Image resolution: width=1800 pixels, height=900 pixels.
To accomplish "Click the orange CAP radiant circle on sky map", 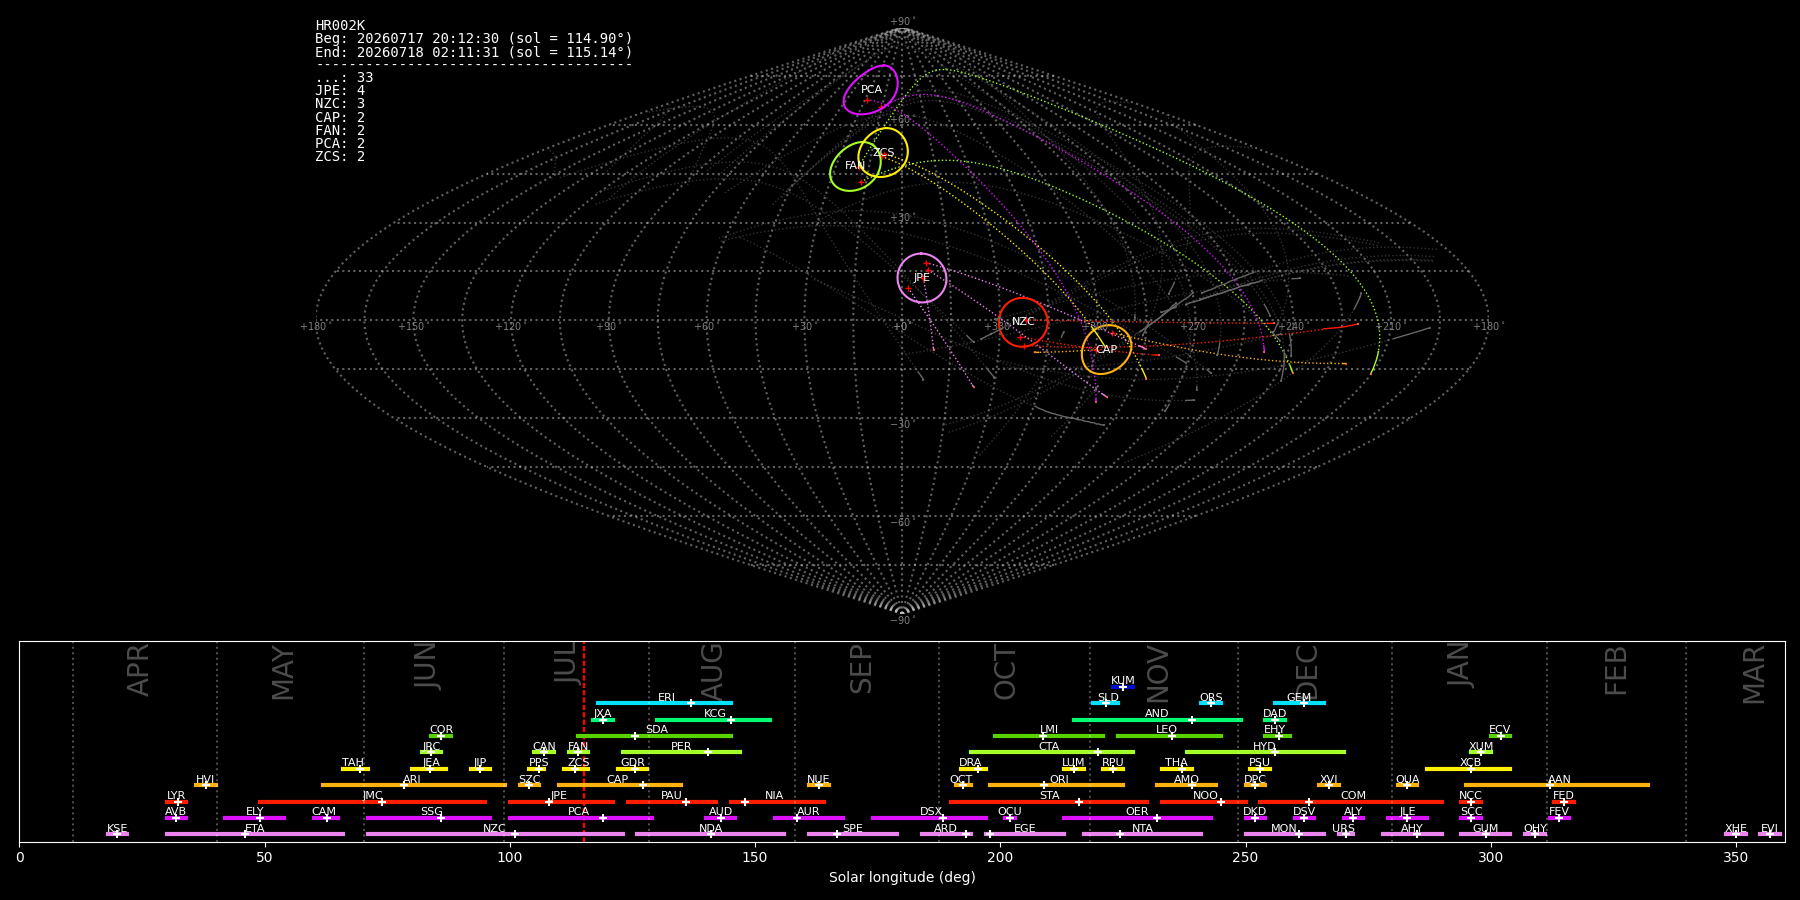I will [1106, 350].
